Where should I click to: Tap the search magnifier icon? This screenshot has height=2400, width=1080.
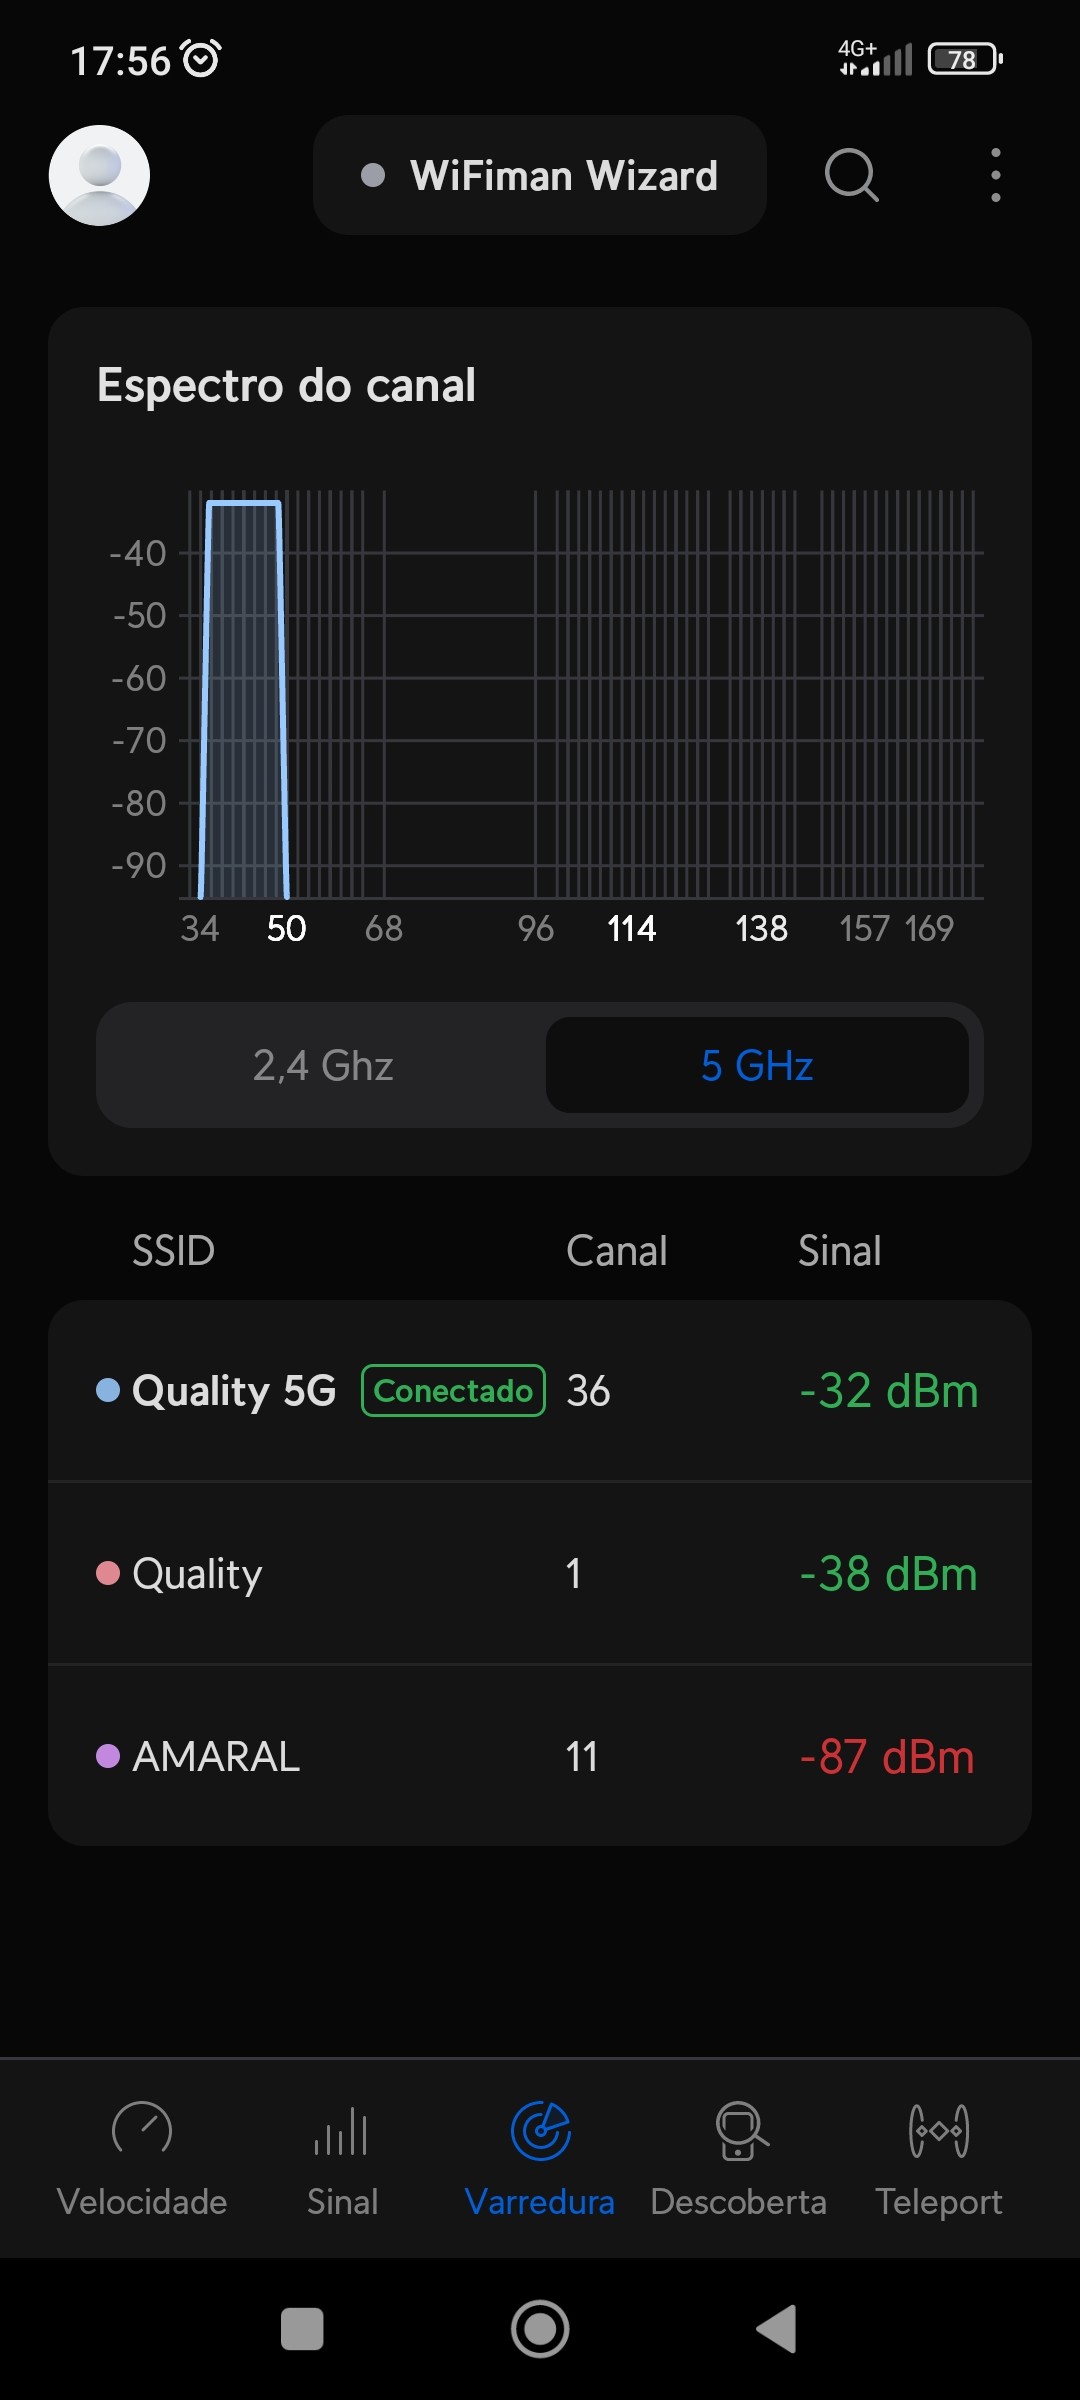tap(851, 175)
